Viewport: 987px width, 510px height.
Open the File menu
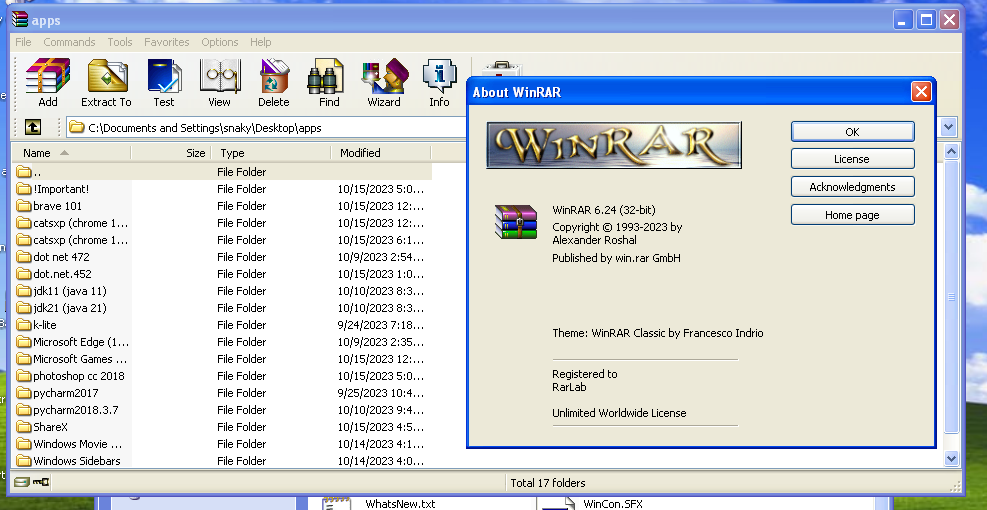coord(23,42)
